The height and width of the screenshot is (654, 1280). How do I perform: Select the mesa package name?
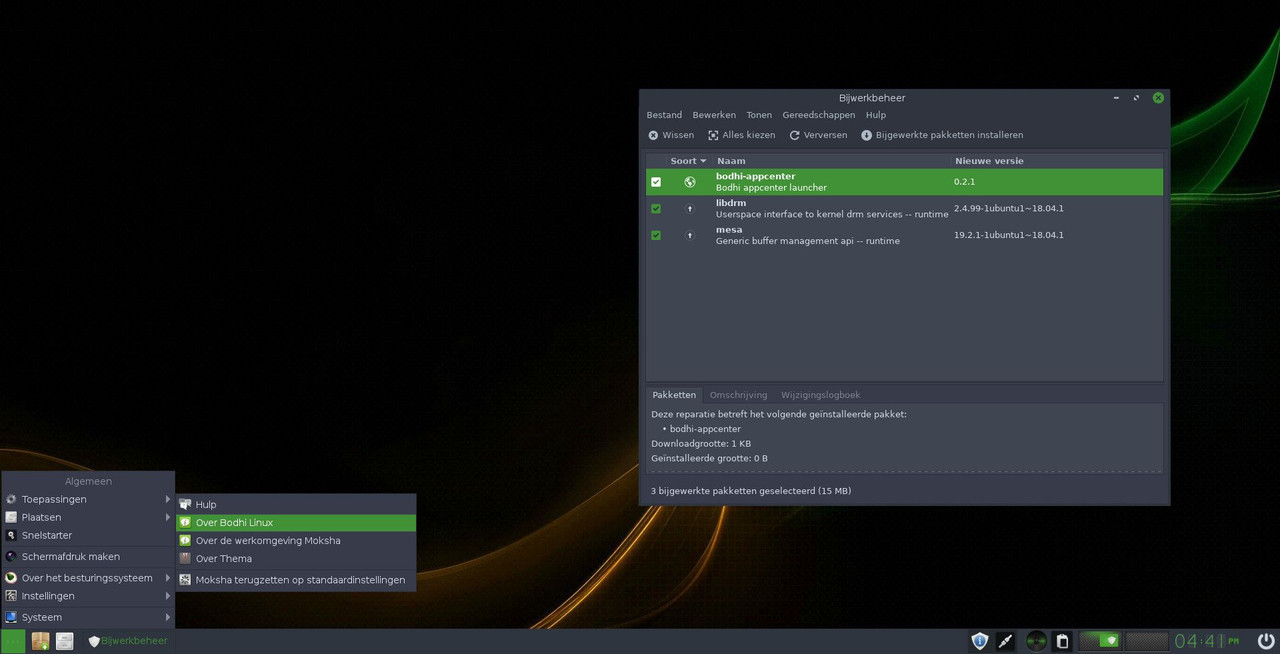tap(729, 229)
